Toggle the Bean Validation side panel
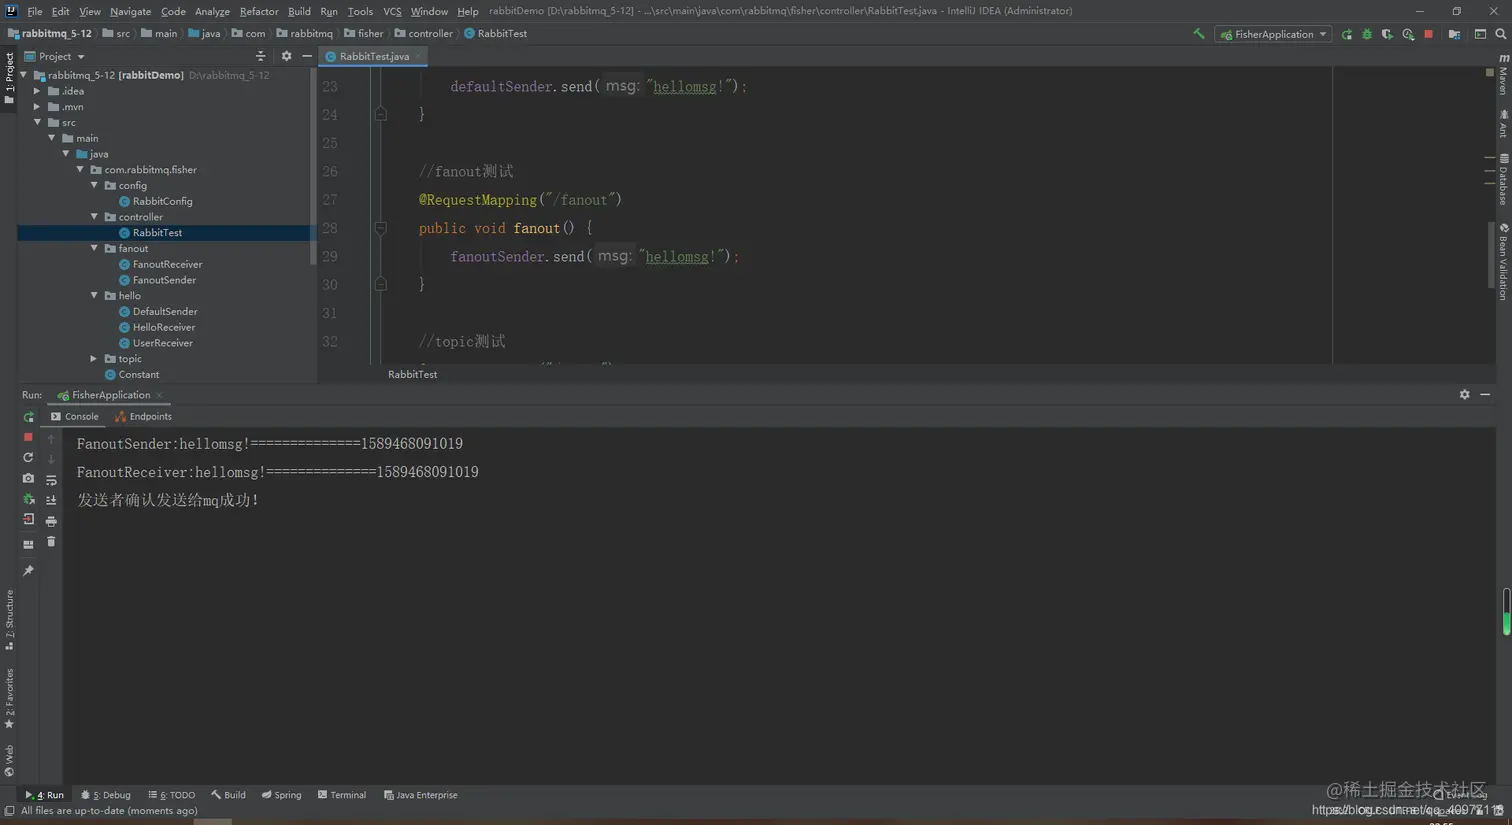The width and height of the screenshot is (1512, 825). [1503, 262]
